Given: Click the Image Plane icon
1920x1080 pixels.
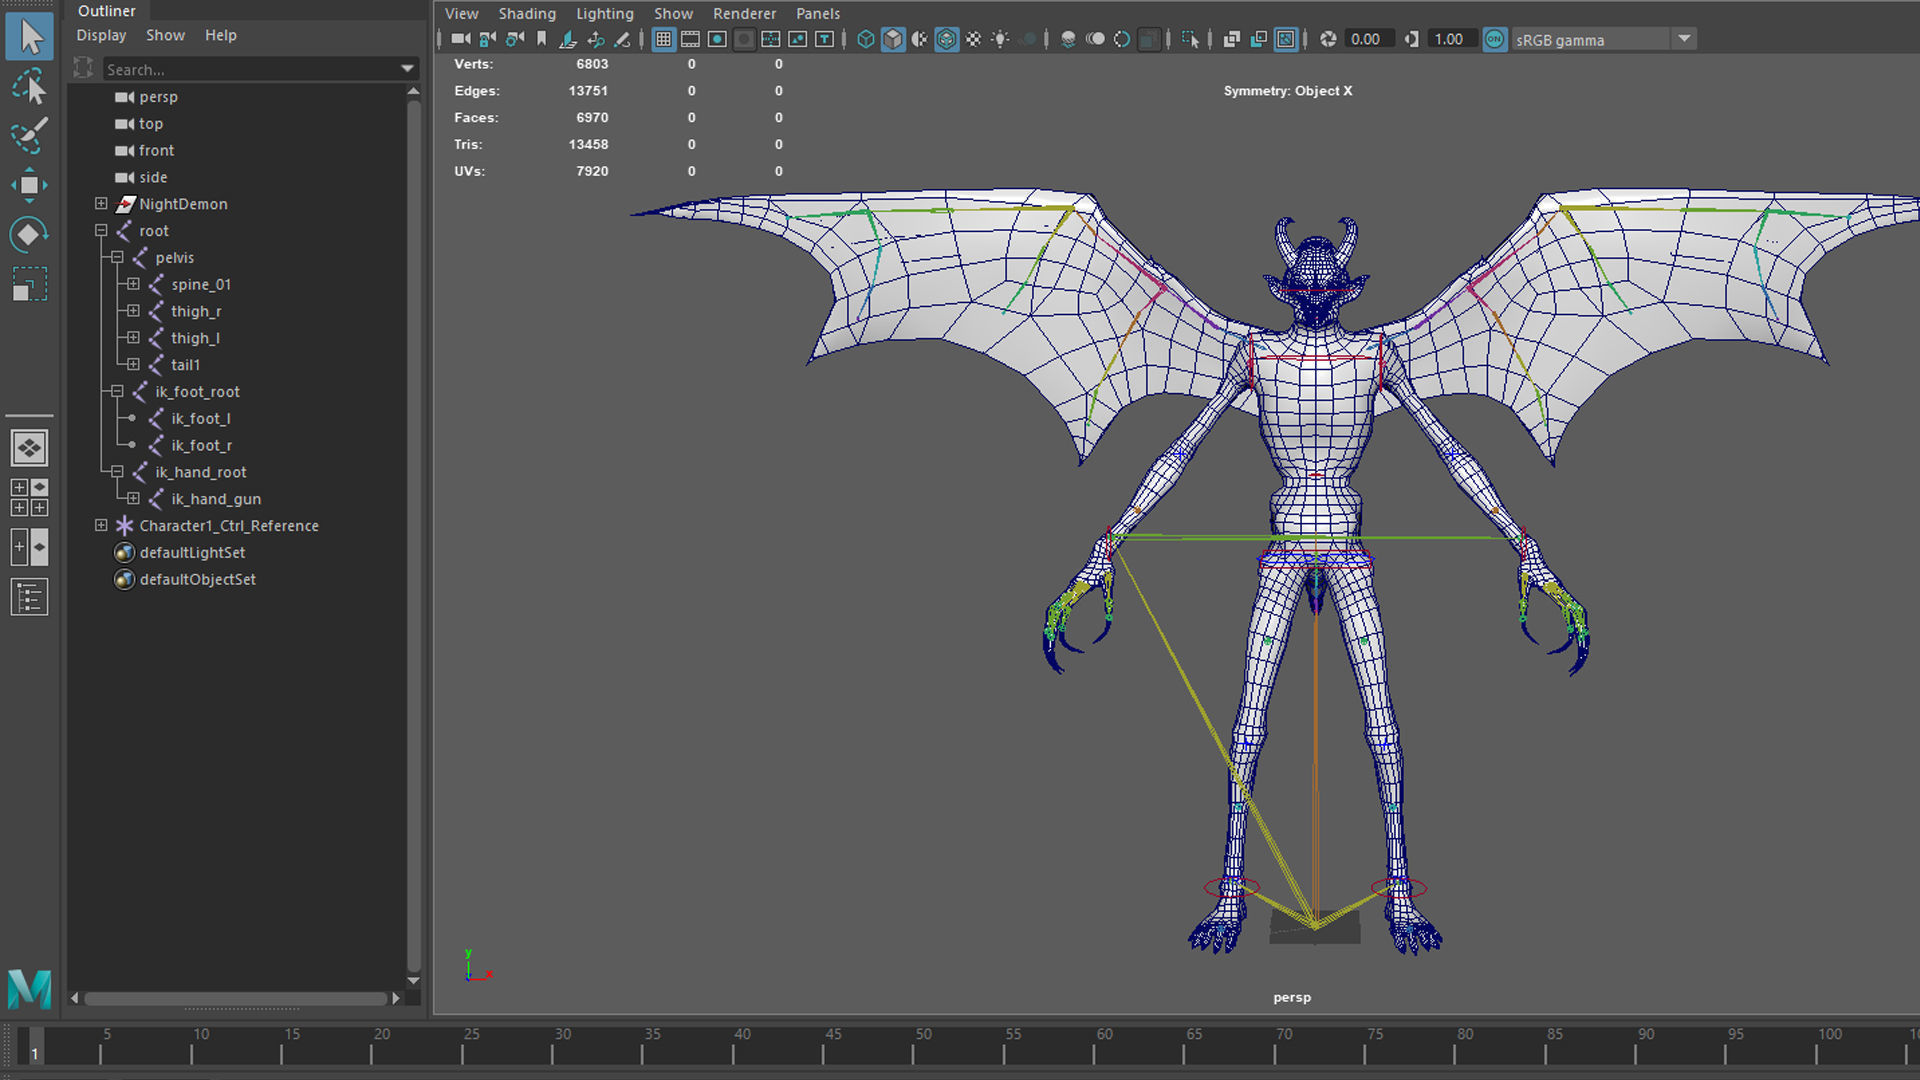Looking at the screenshot, I should click(568, 39).
